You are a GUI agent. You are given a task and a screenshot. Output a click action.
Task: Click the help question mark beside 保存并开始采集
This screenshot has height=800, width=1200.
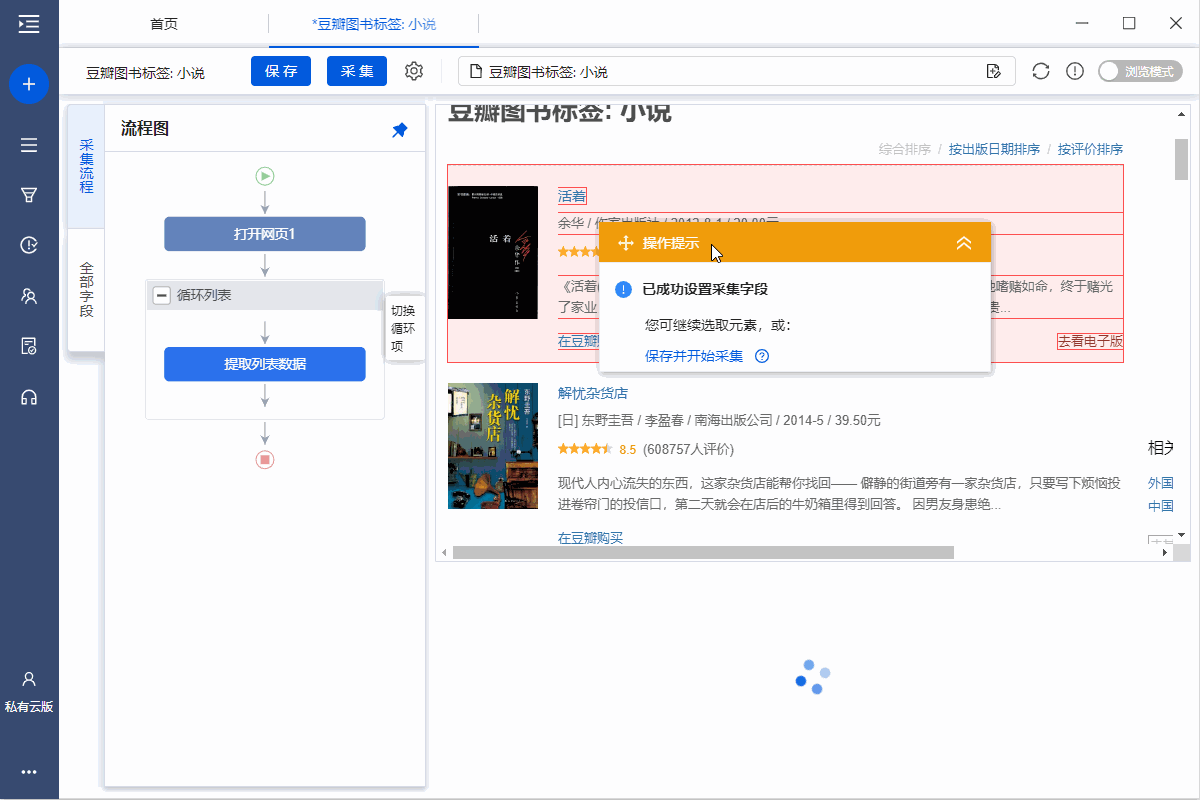(x=762, y=355)
